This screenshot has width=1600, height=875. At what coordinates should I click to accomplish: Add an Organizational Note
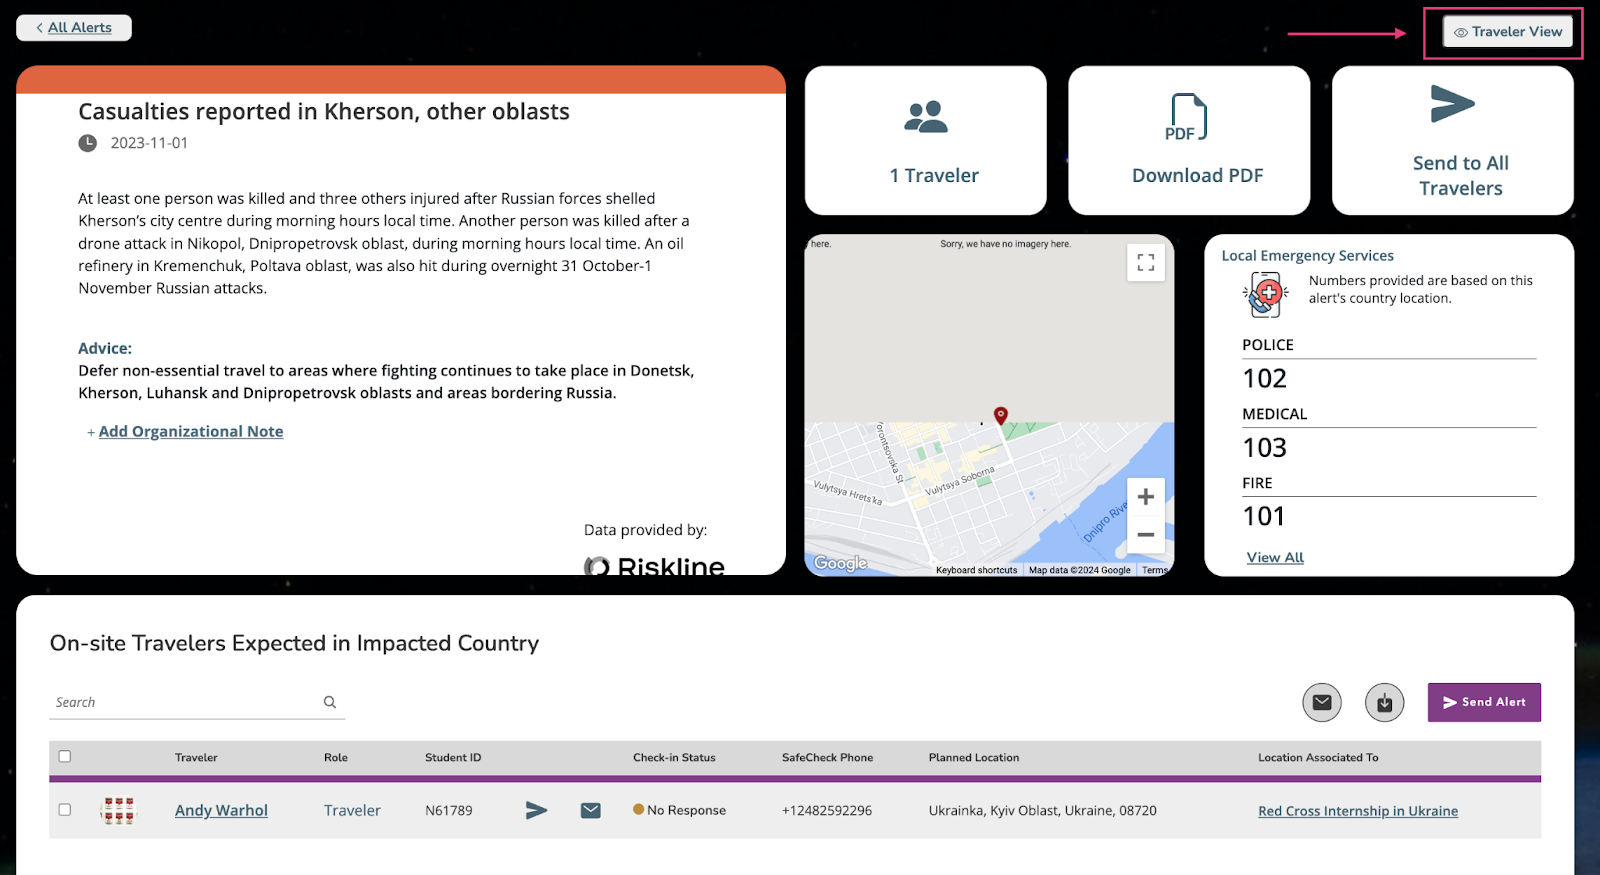(x=191, y=432)
